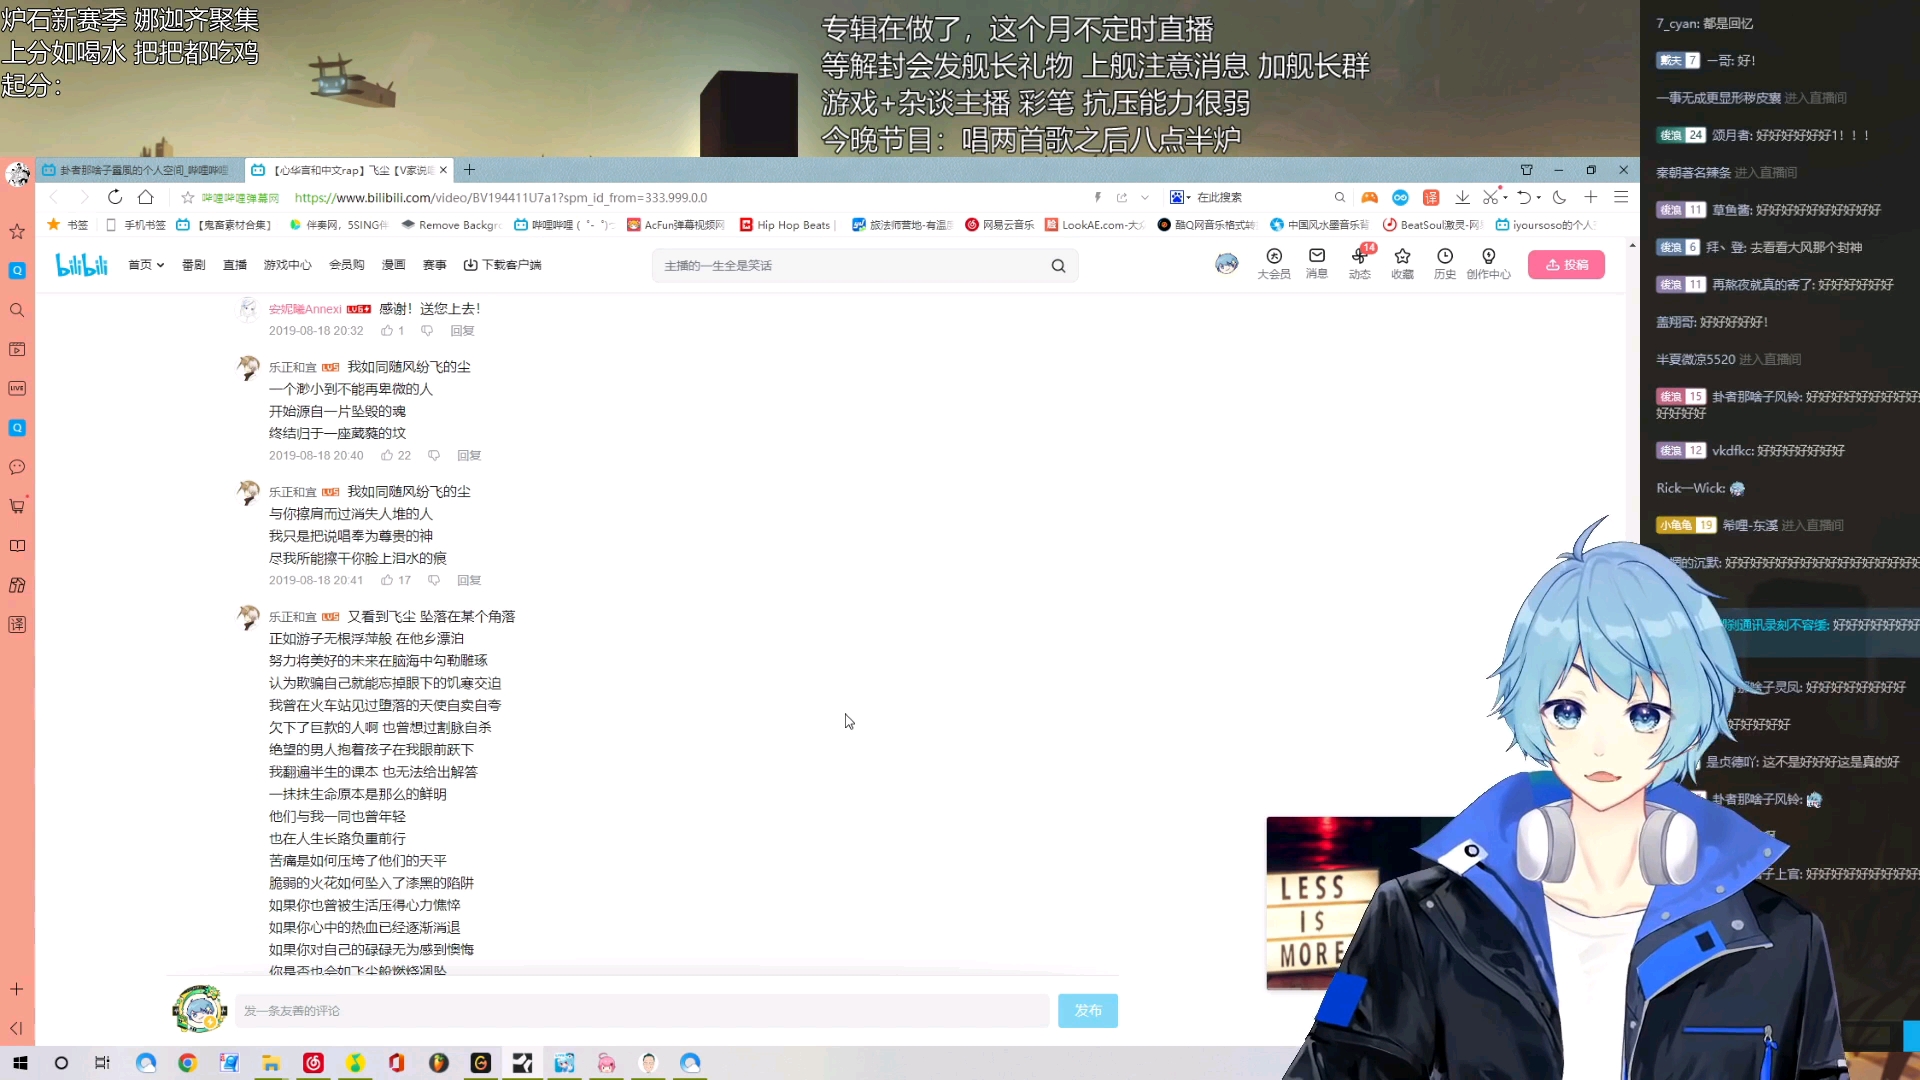Open the sidebar favorites star icon
1920x1080 pixels.
[x=17, y=232]
